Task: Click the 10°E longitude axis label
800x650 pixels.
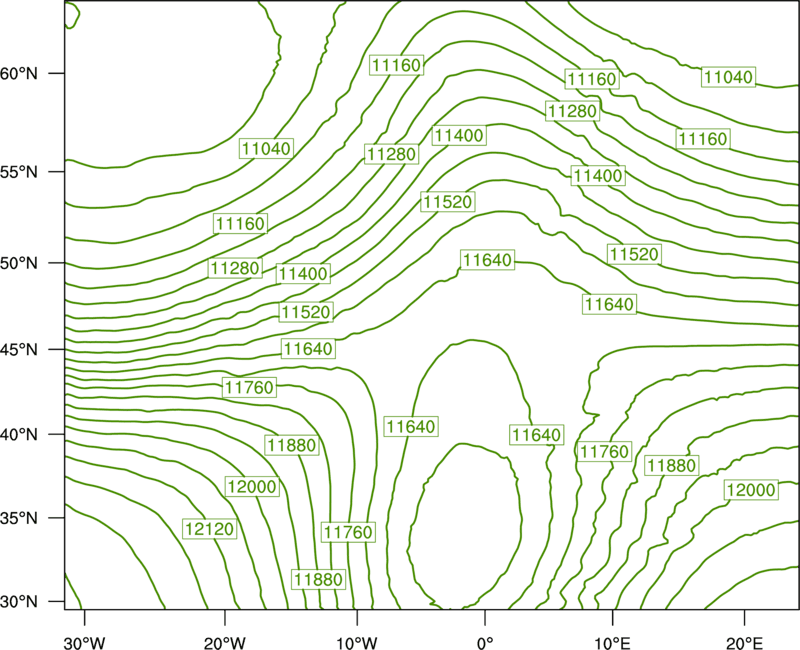Action: point(612,642)
